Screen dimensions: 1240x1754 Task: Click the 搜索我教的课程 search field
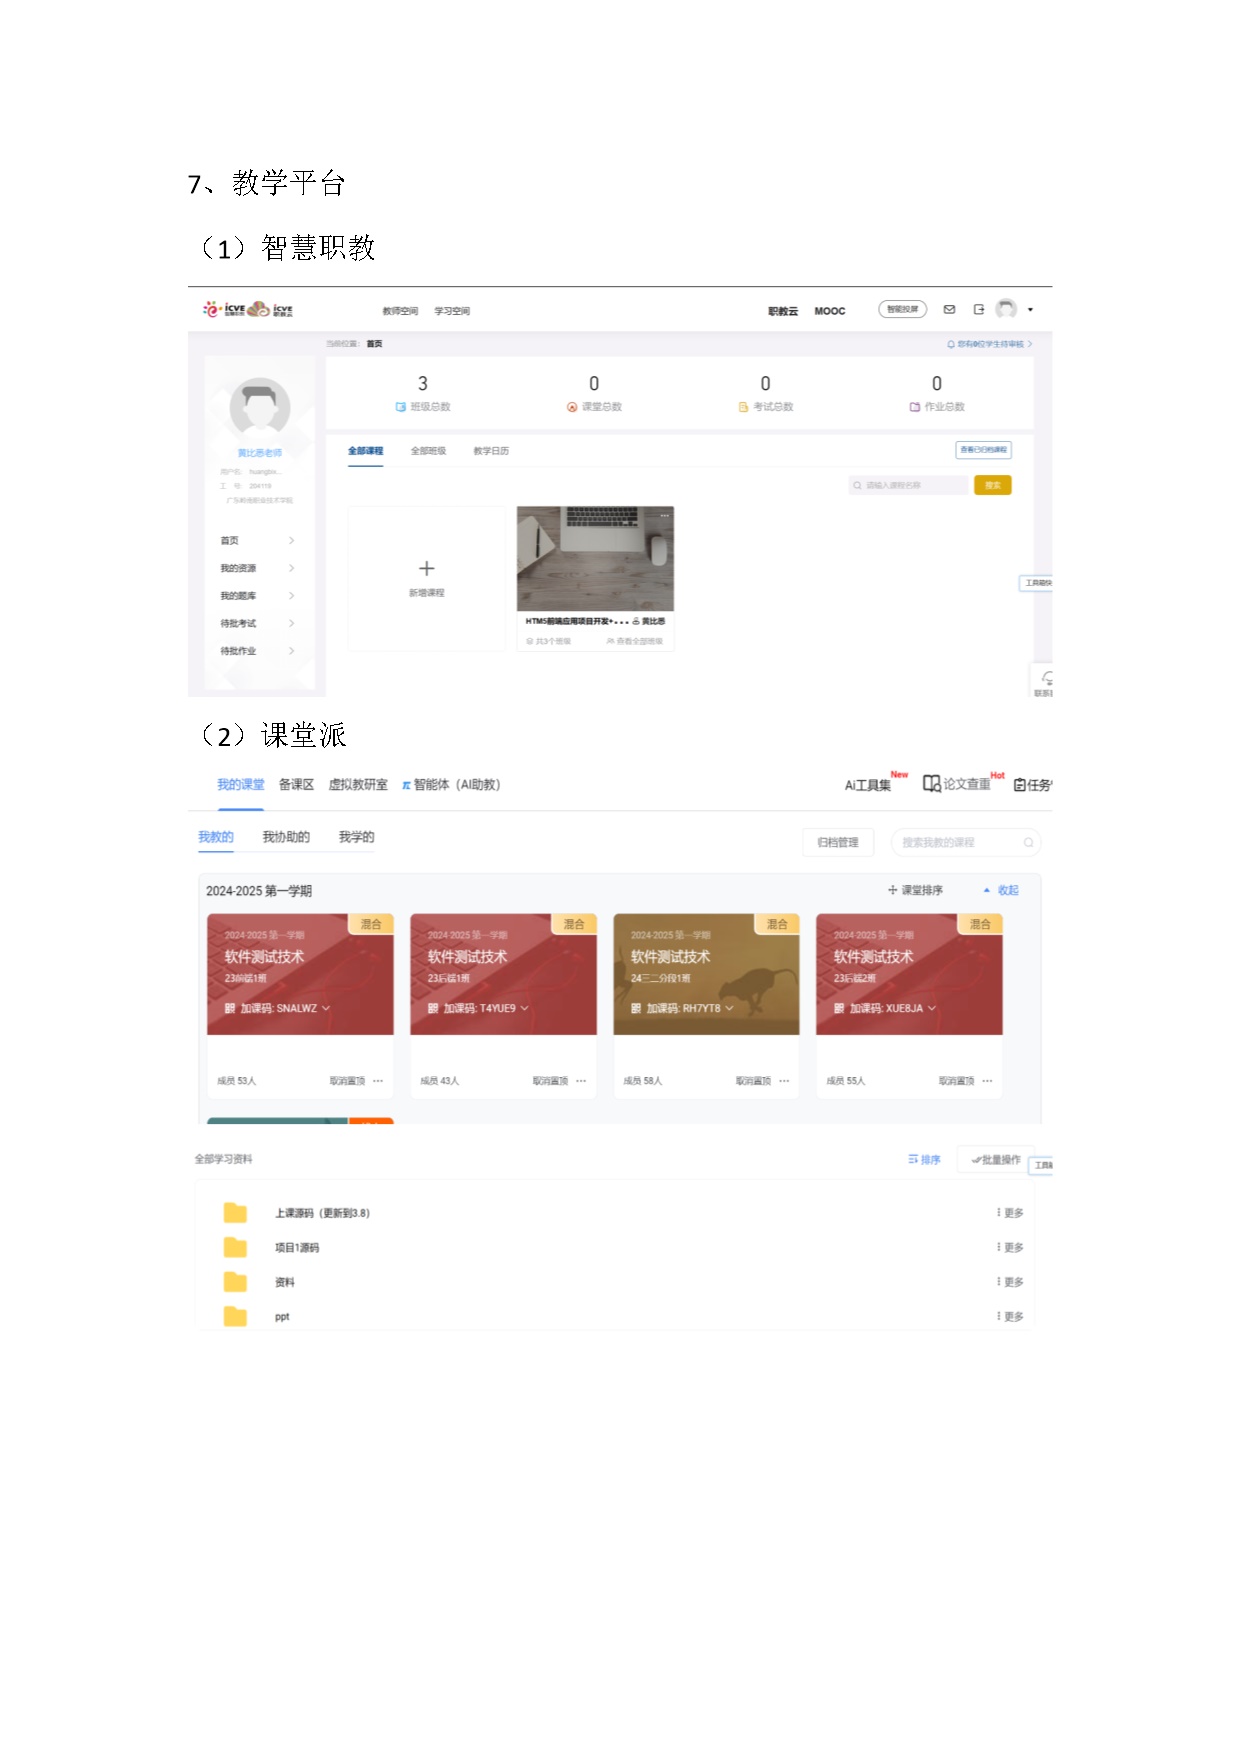[x=958, y=843]
